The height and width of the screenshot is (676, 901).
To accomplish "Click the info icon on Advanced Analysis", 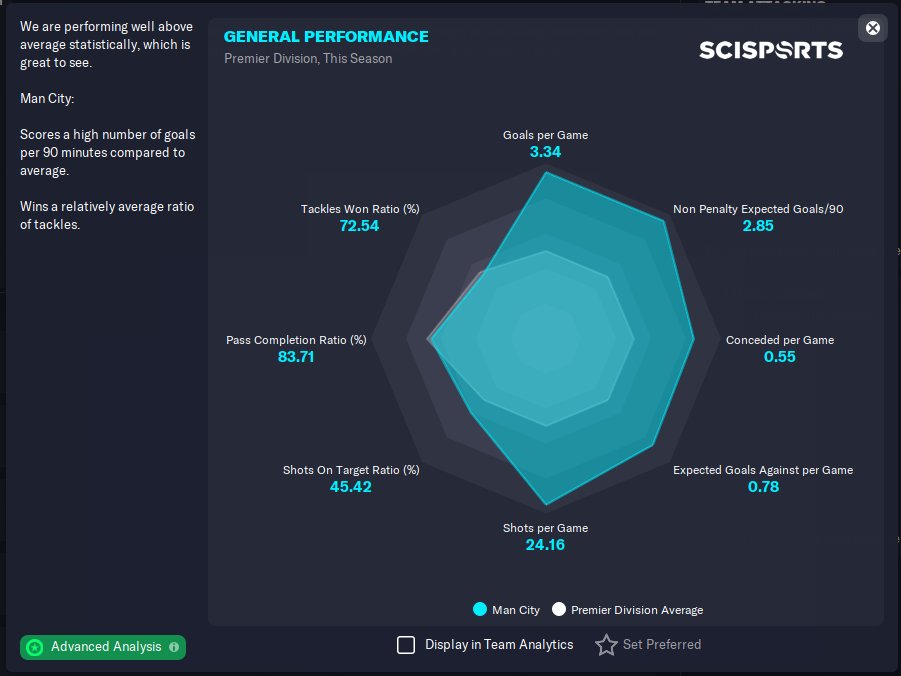I will [174, 647].
